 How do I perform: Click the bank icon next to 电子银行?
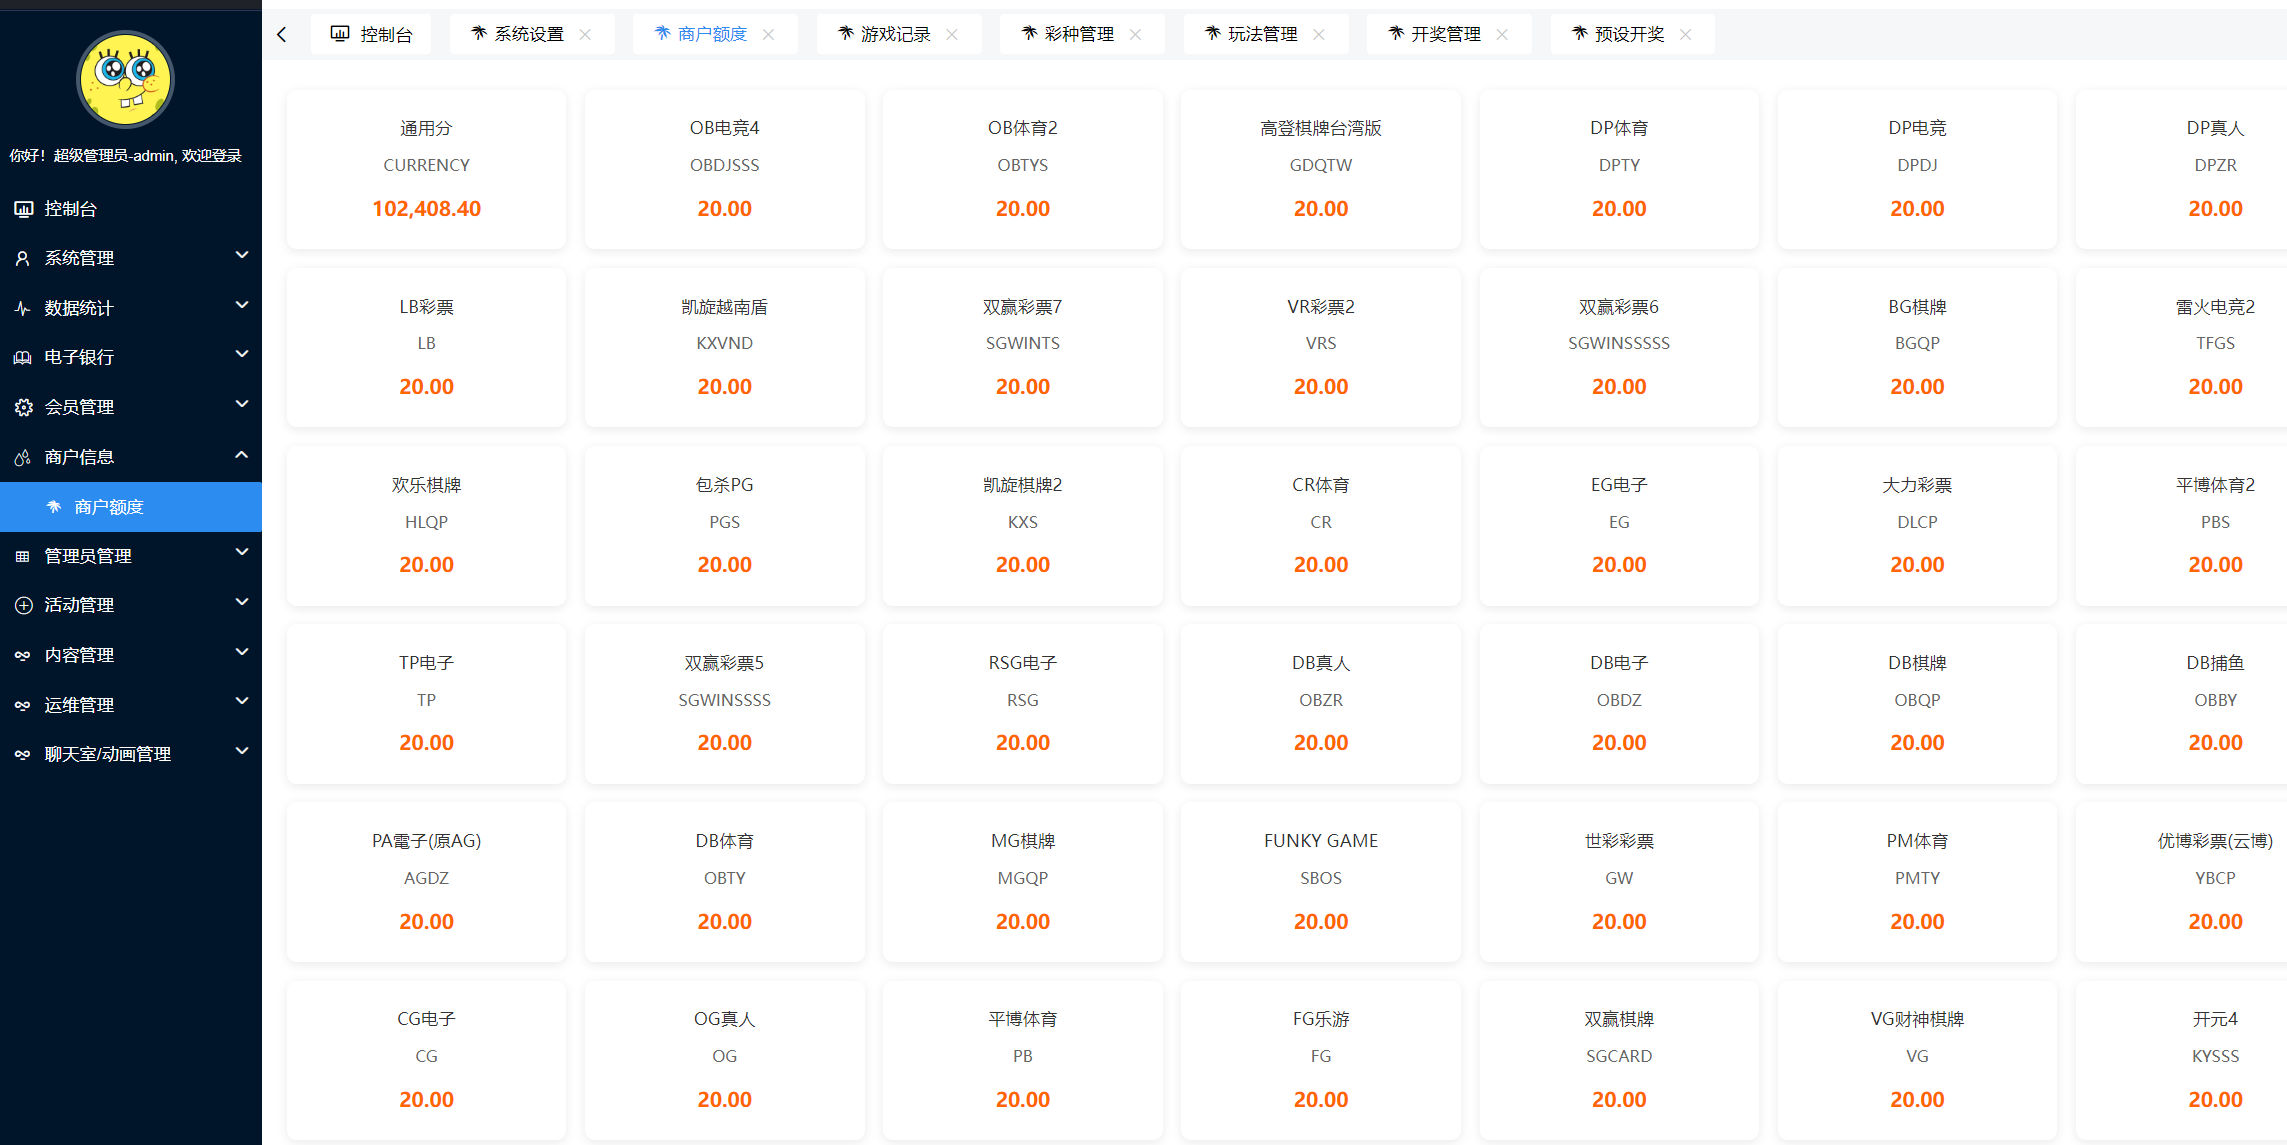pyautogui.click(x=22, y=357)
